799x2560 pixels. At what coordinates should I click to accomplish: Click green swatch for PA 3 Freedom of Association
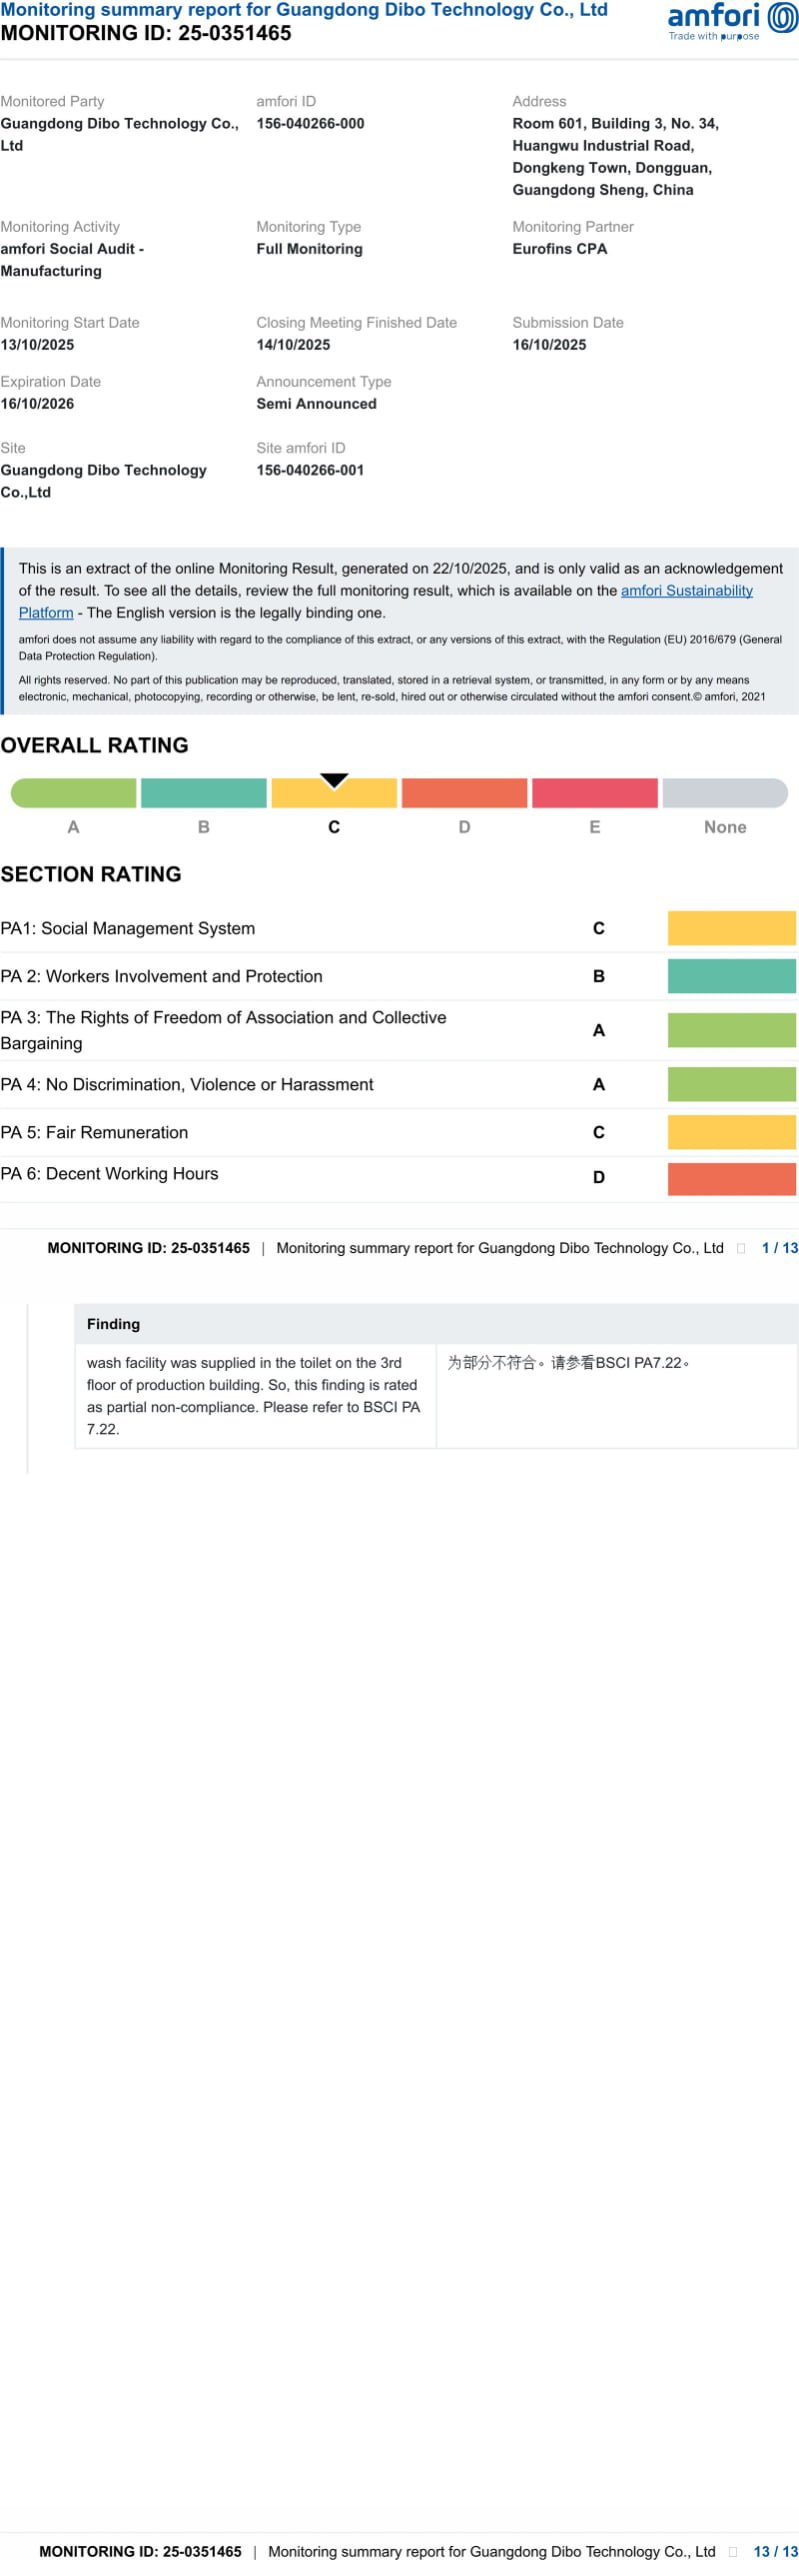pyautogui.click(x=732, y=1030)
